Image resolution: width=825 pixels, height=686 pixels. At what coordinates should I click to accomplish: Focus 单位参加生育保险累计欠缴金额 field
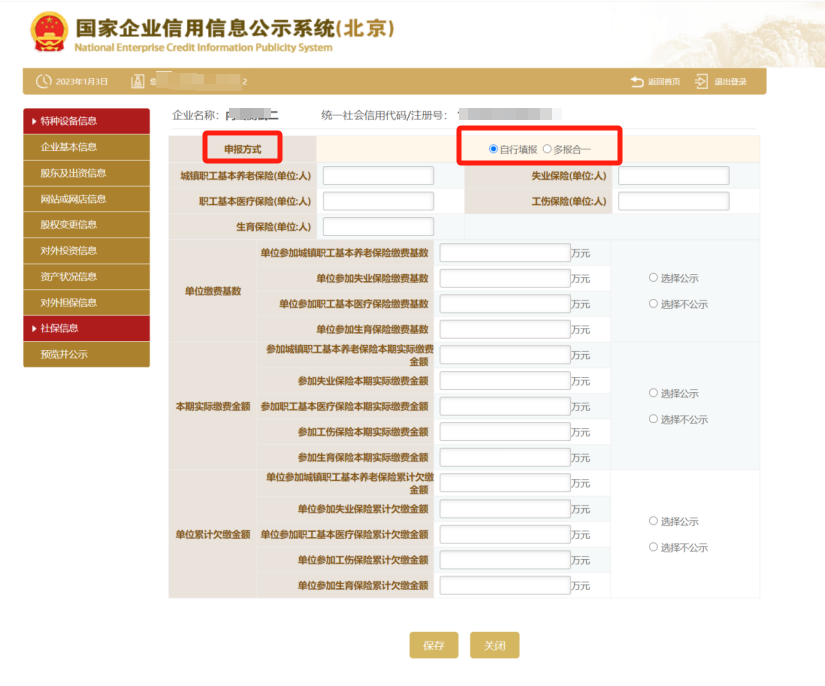505,586
